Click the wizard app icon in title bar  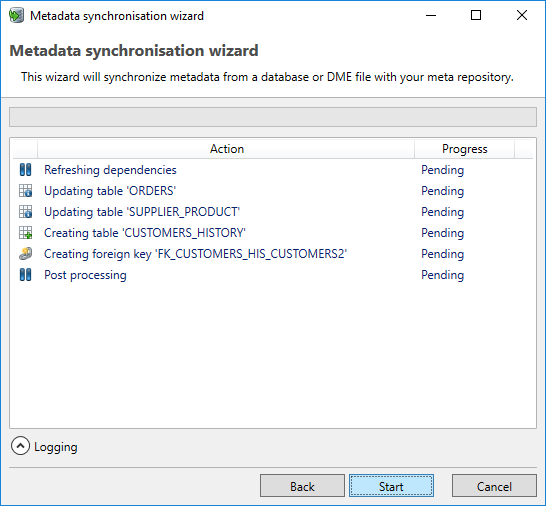tap(16, 16)
